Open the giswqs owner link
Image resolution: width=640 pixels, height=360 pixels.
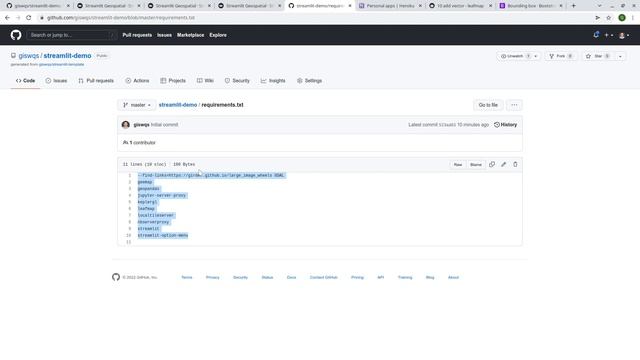coord(29,56)
